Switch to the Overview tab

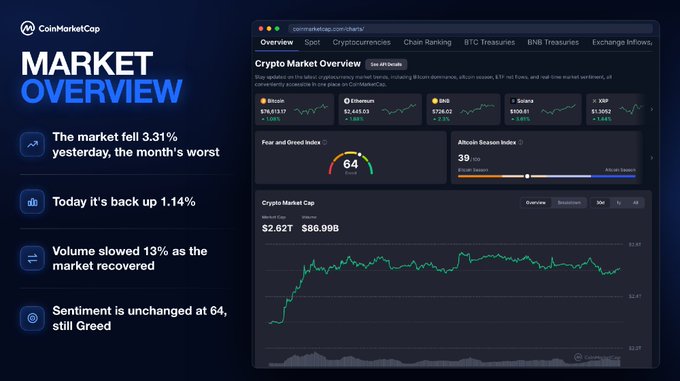(277, 42)
